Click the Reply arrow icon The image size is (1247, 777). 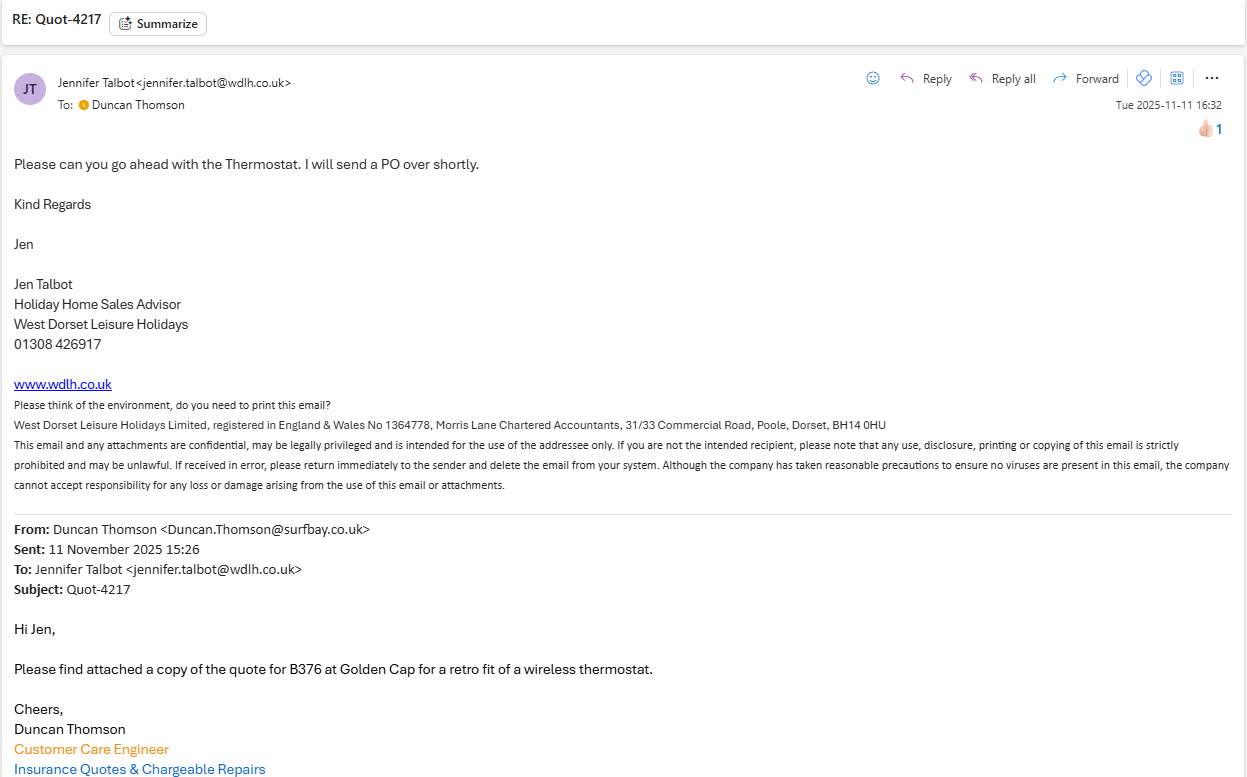pyautogui.click(x=907, y=78)
